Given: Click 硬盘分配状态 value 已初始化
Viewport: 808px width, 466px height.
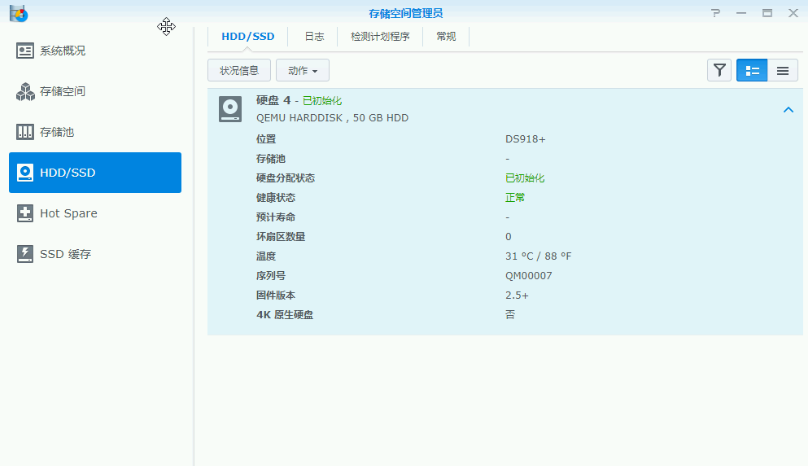Looking at the screenshot, I should point(525,178).
